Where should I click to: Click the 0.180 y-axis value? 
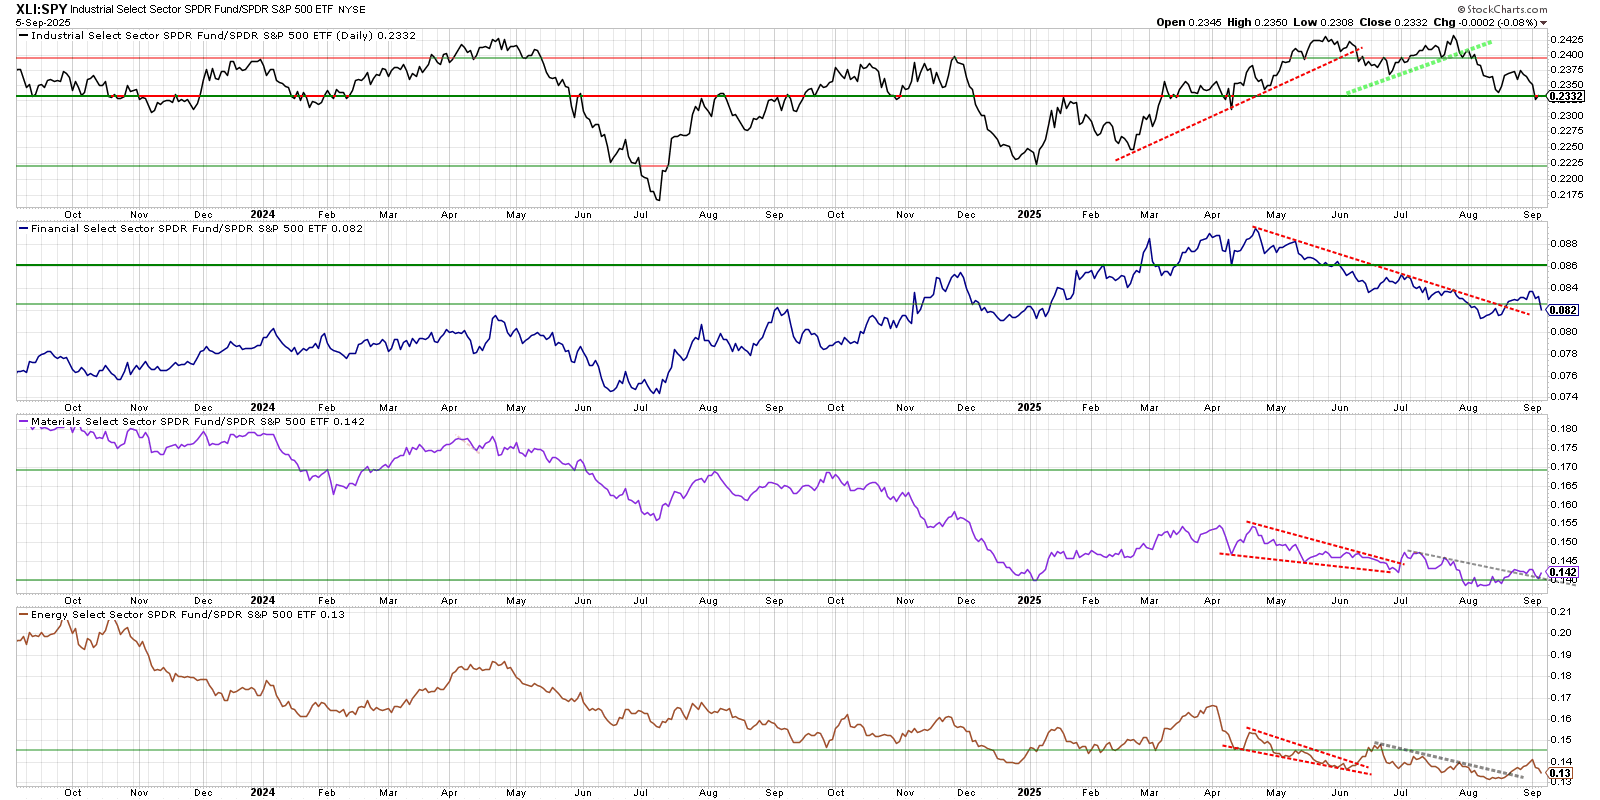tap(1564, 429)
